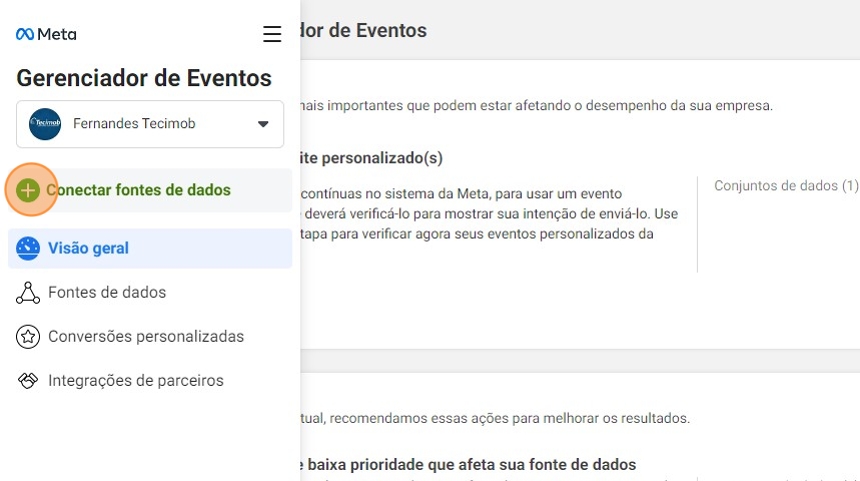Viewport: 860px width, 481px height.
Task: Click the Conversões personalizadas star icon
Action: coord(28,337)
